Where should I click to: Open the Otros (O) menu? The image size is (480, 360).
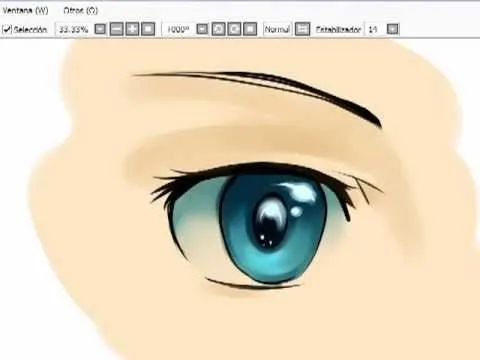(x=80, y=11)
